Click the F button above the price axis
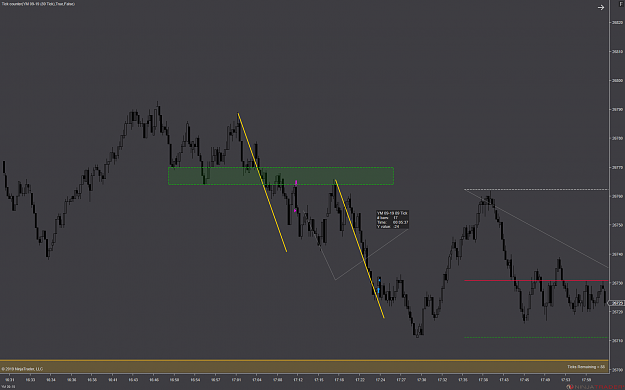 [620, 4]
